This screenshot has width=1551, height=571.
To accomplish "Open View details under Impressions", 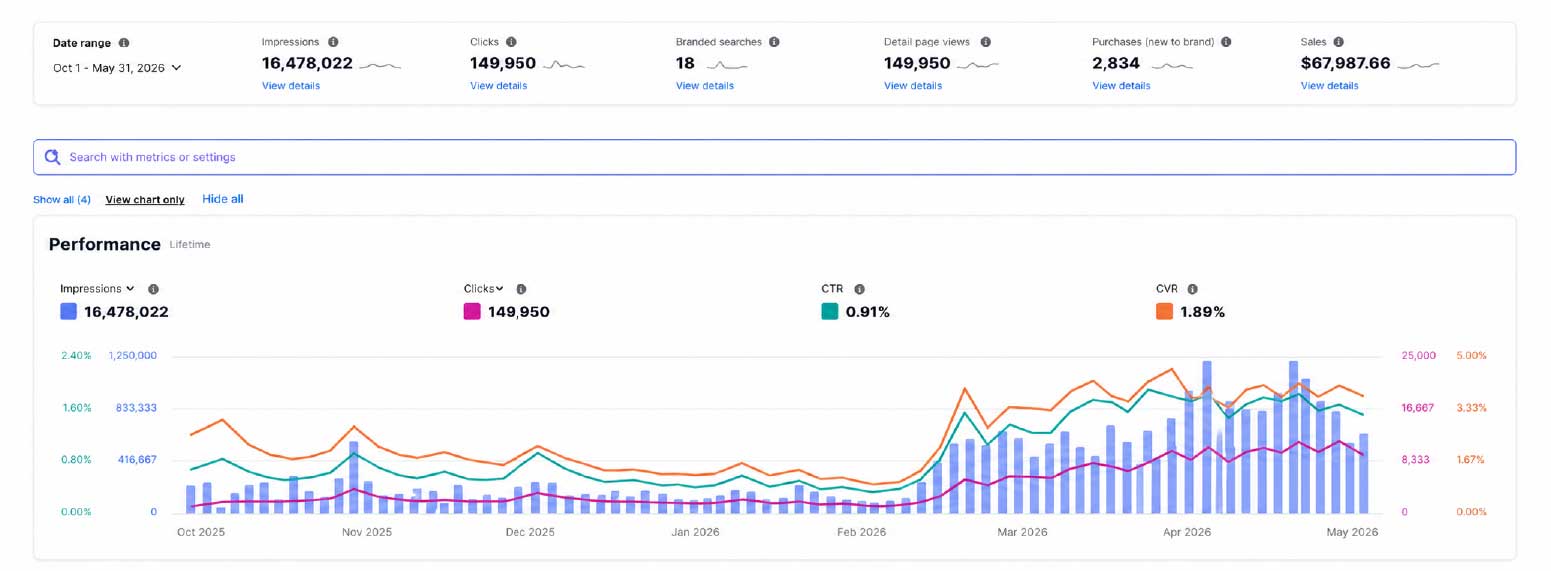I will pos(291,86).
